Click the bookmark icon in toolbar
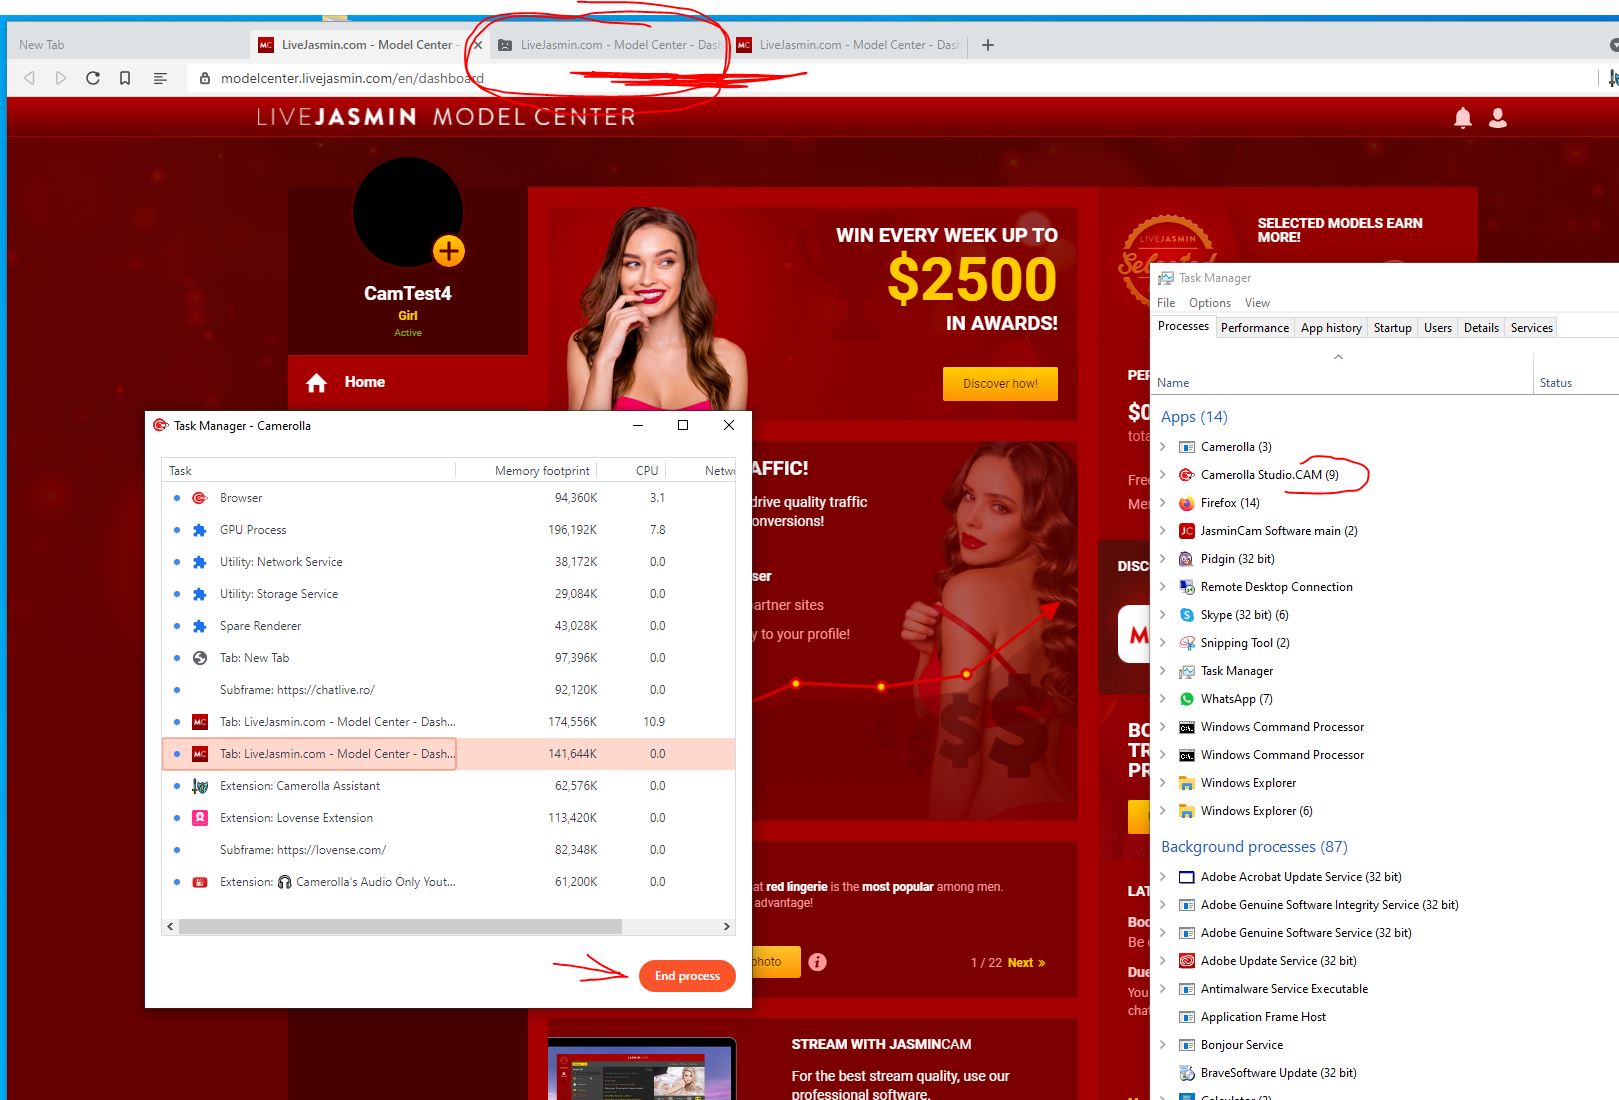 (125, 78)
